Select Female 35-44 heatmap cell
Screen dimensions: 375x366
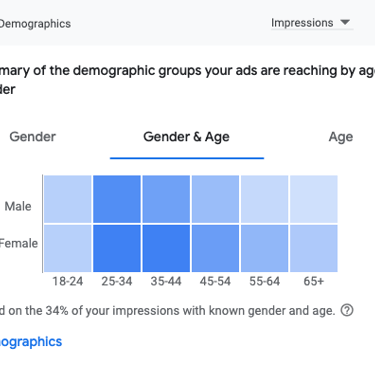click(x=166, y=248)
